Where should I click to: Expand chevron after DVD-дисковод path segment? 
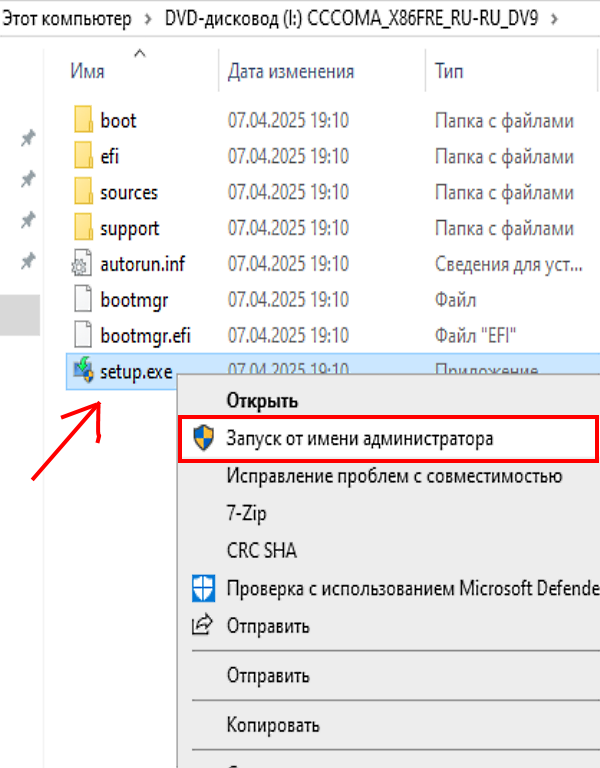(554, 19)
